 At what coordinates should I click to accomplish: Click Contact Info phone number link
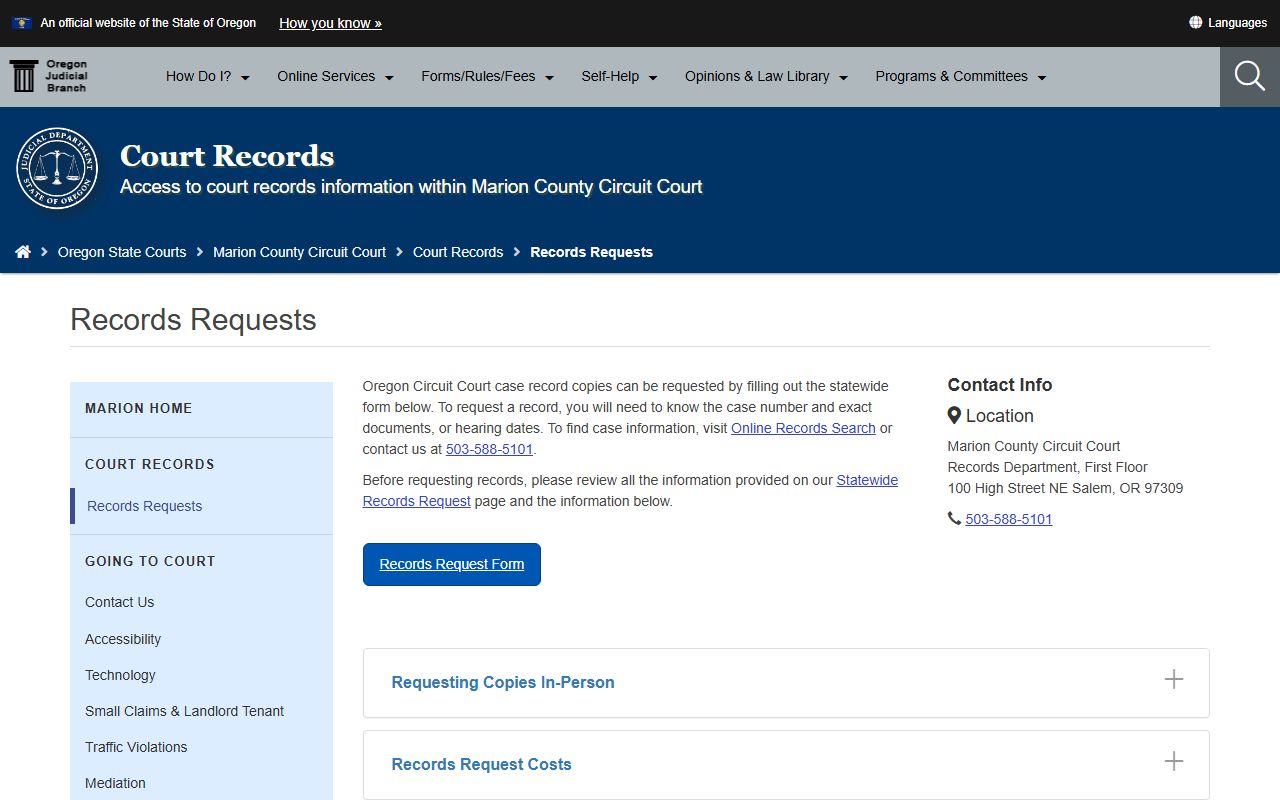point(1009,519)
